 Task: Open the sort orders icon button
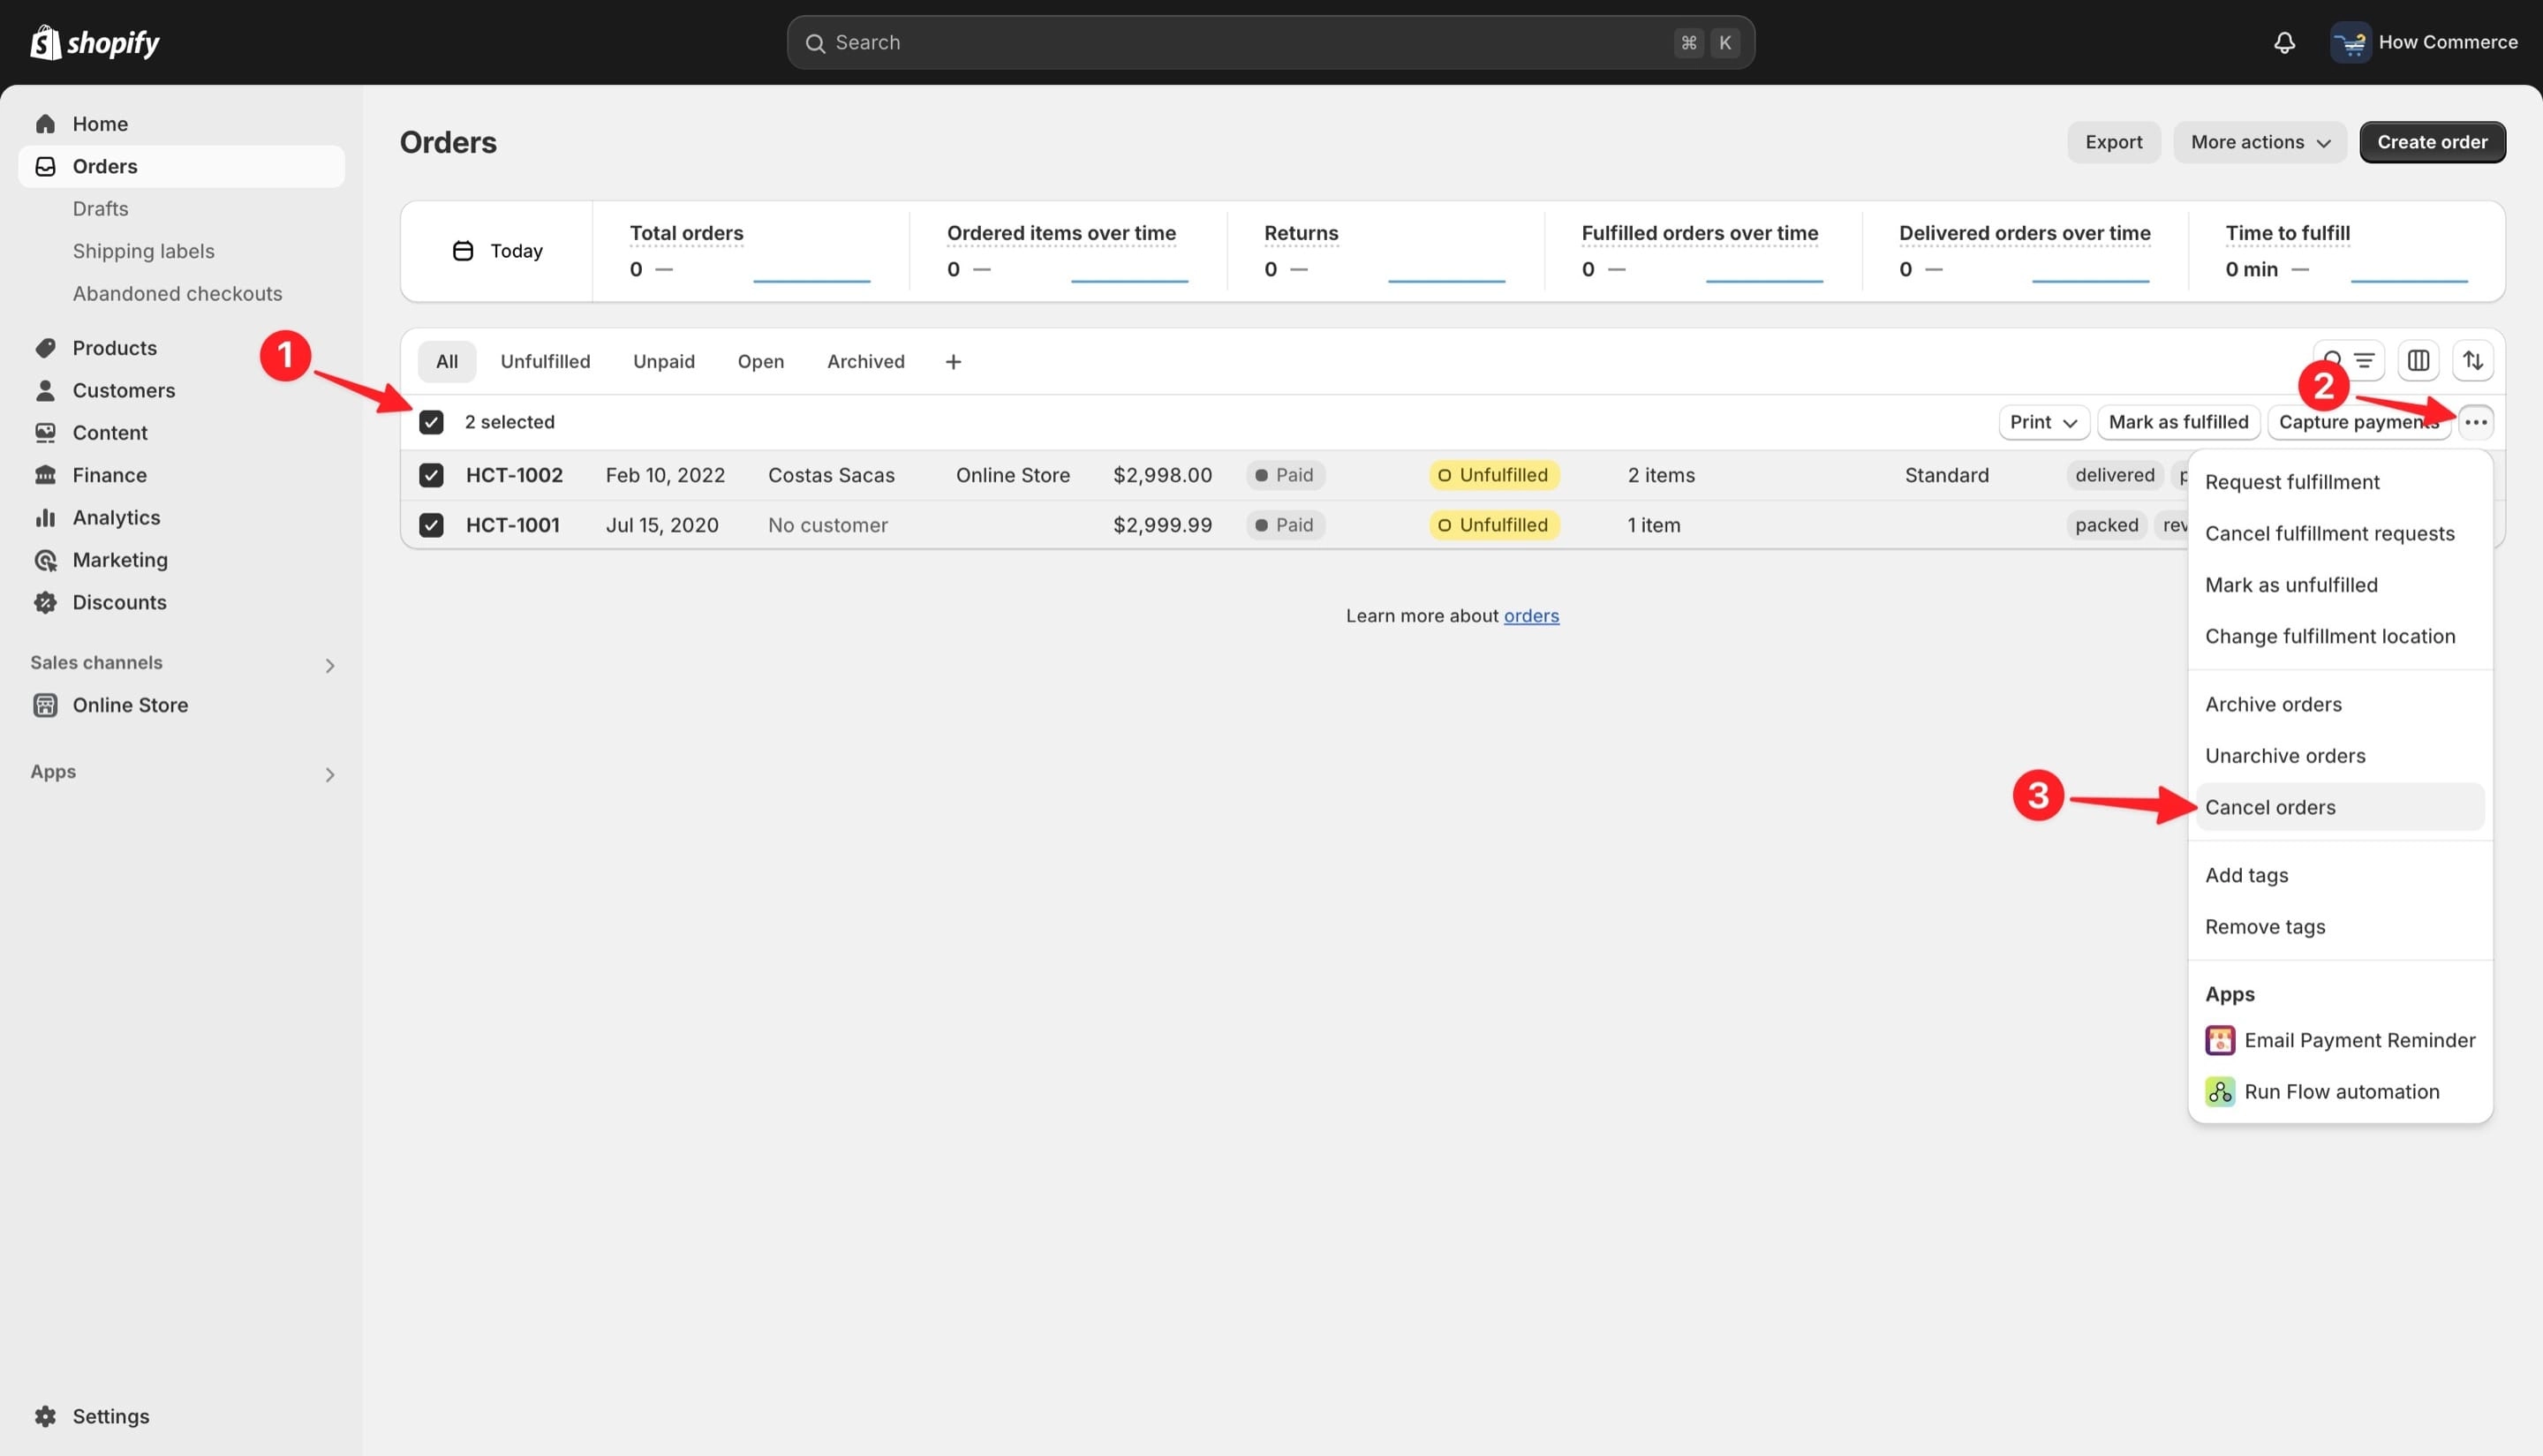pyautogui.click(x=2473, y=360)
